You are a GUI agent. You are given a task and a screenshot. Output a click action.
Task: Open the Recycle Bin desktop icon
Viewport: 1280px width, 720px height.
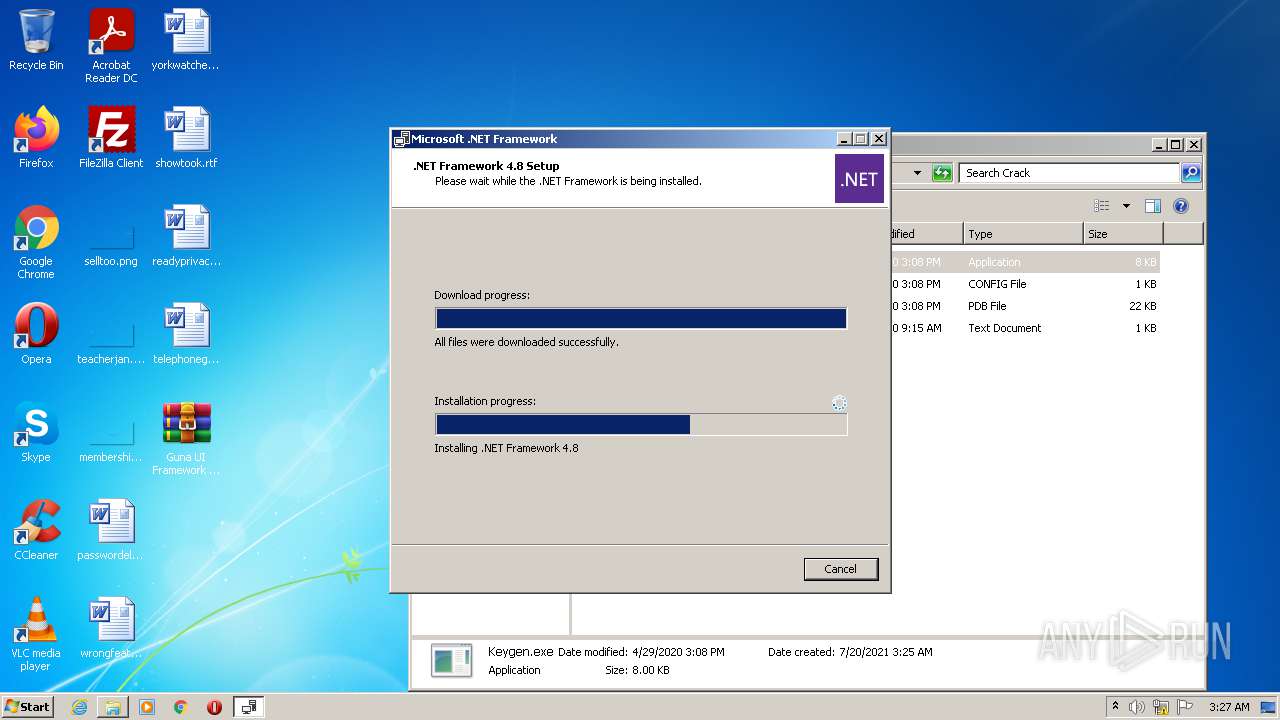point(36,41)
